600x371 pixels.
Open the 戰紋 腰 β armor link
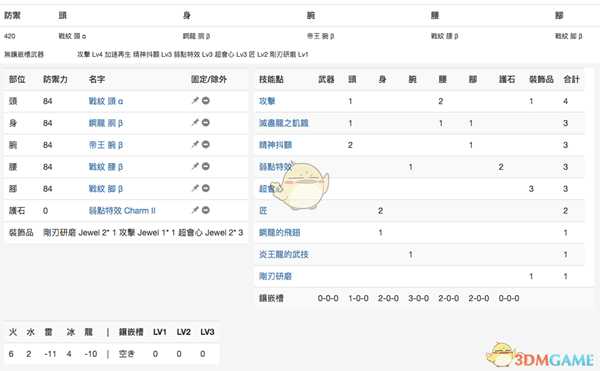106,167
